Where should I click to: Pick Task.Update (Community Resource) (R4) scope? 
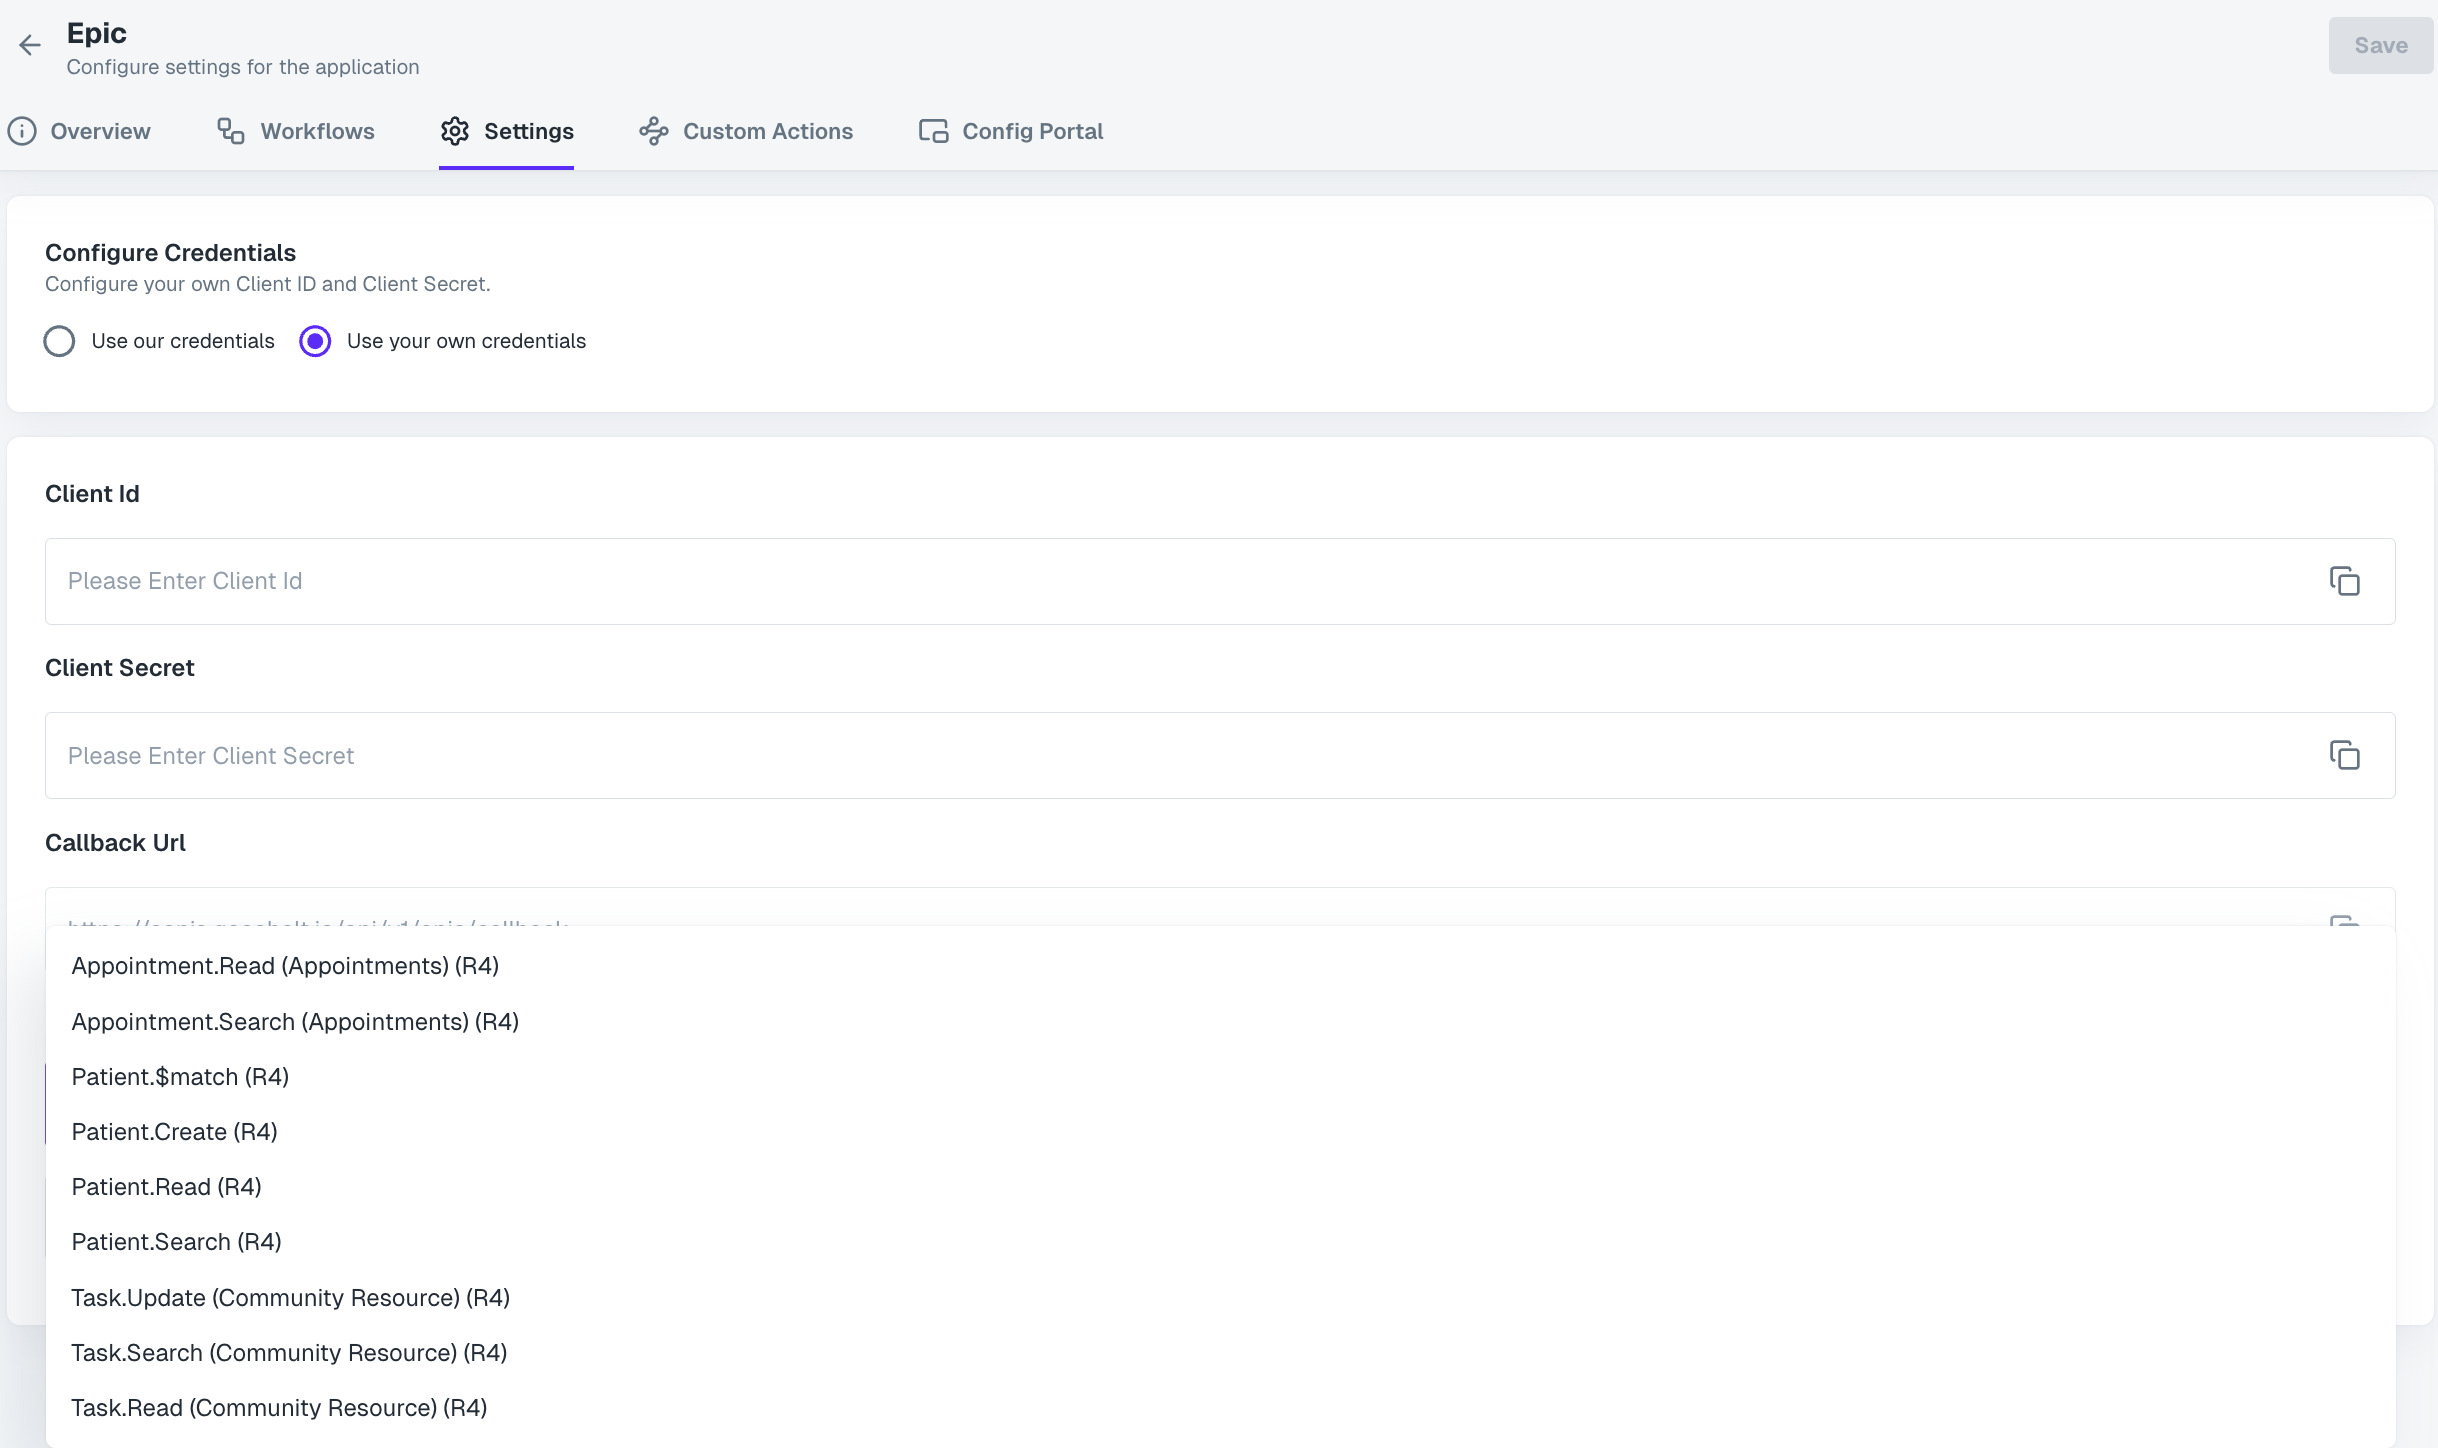tap(290, 1297)
